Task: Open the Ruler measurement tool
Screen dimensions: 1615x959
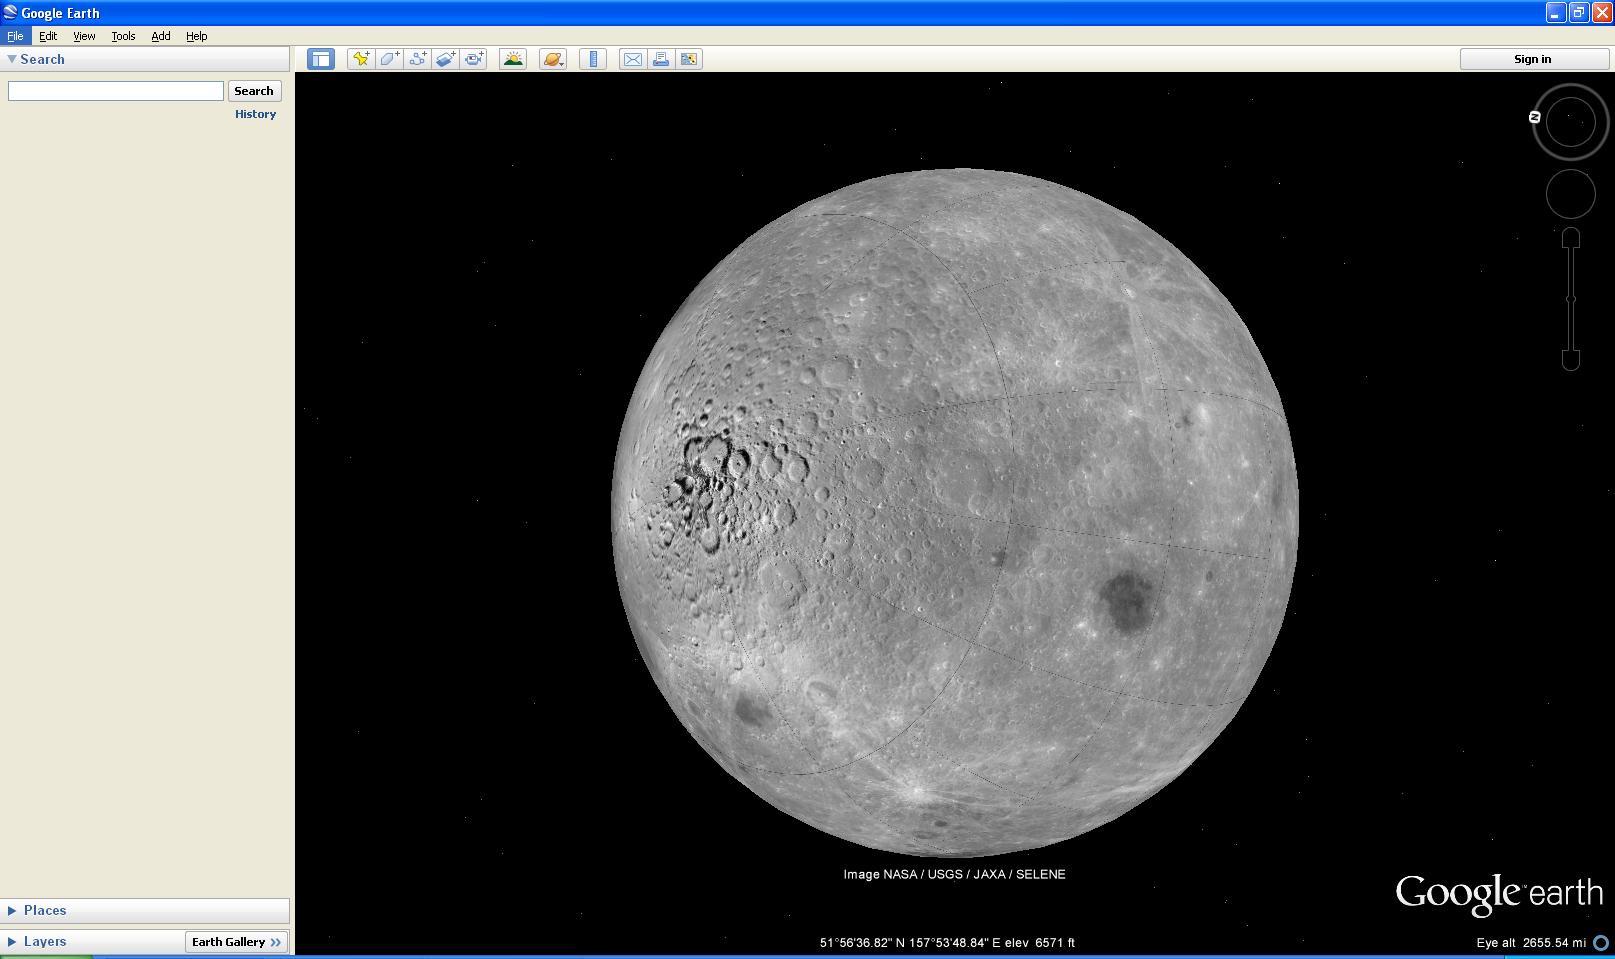Action: pyautogui.click(x=593, y=59)
